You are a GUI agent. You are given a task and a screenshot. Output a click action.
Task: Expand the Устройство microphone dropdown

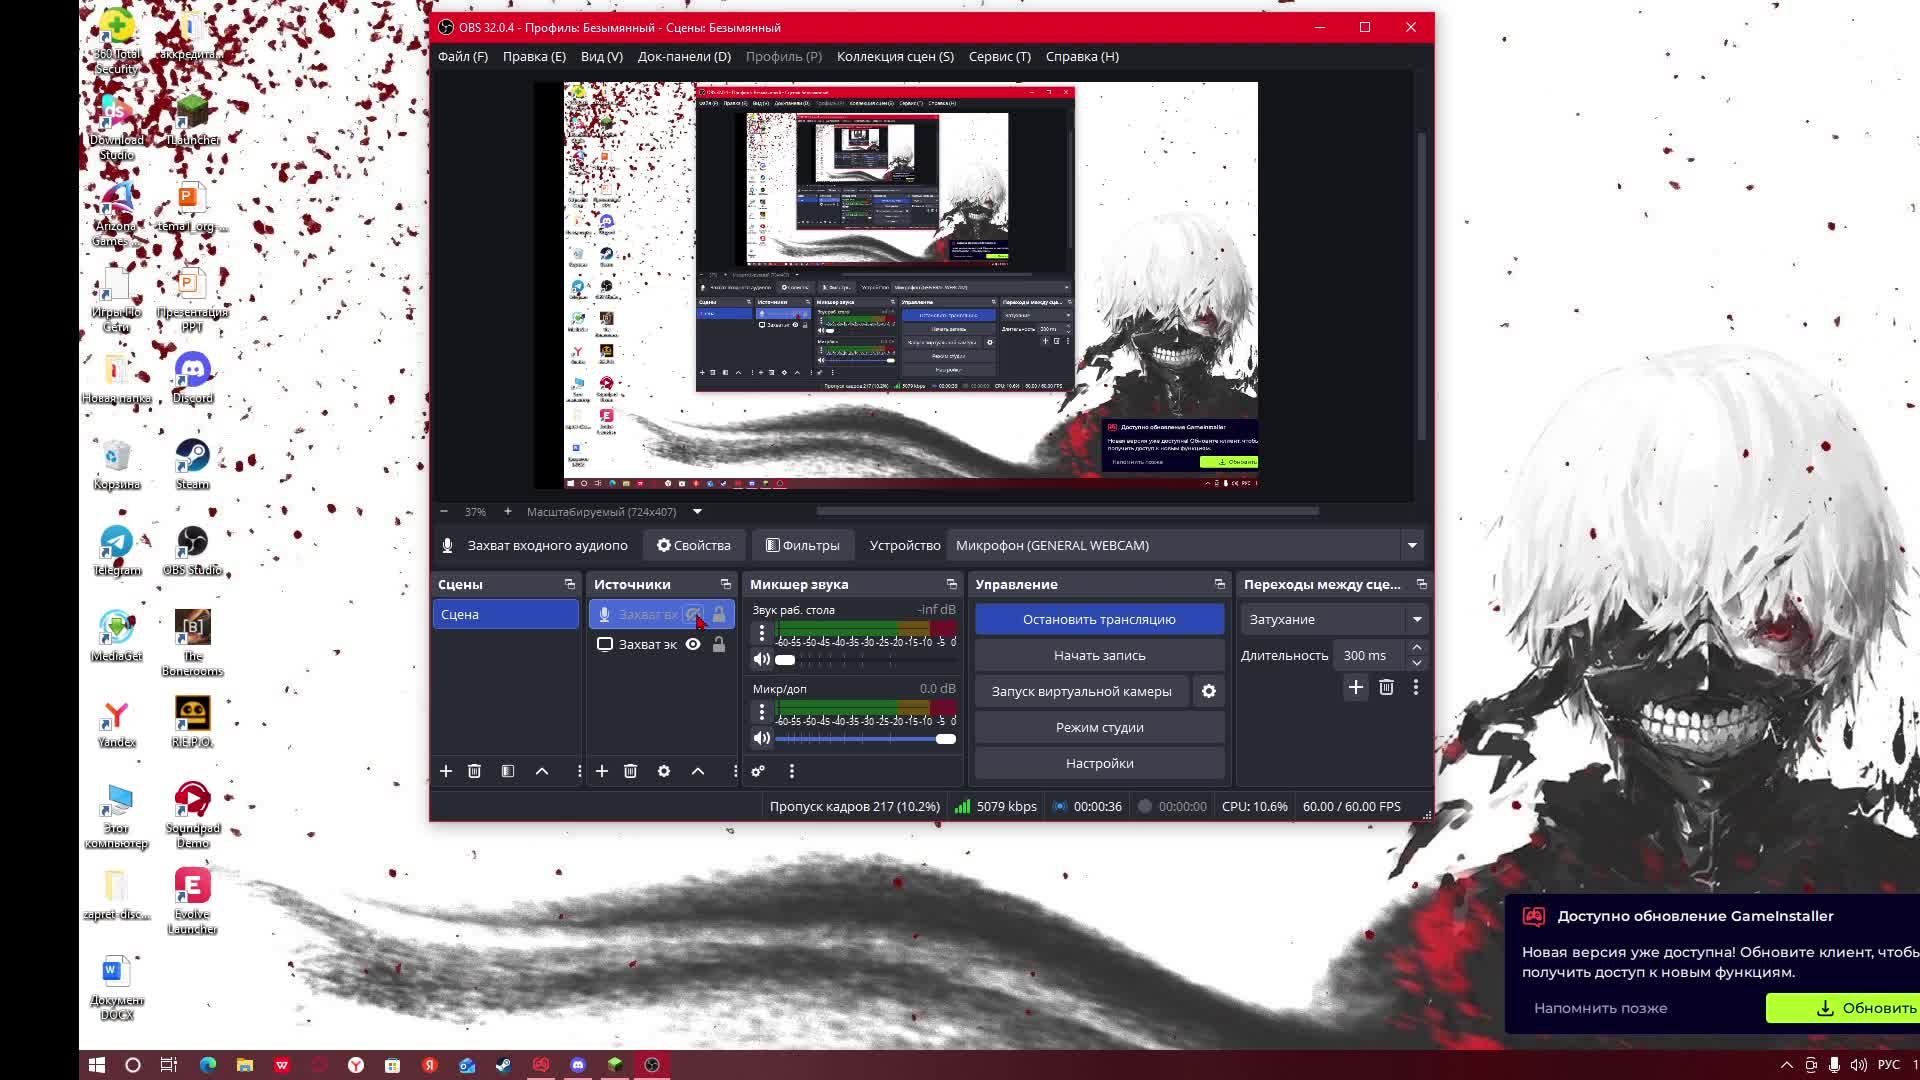point(1412,545)
